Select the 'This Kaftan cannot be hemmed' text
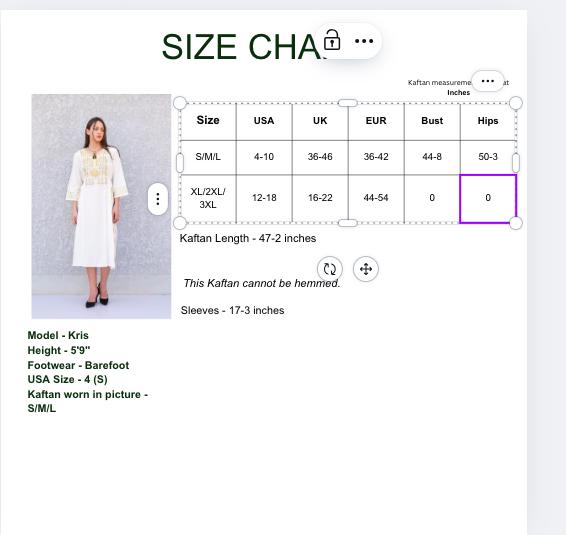The height and width of the screenshot is (535, 566). coord(262,283)
